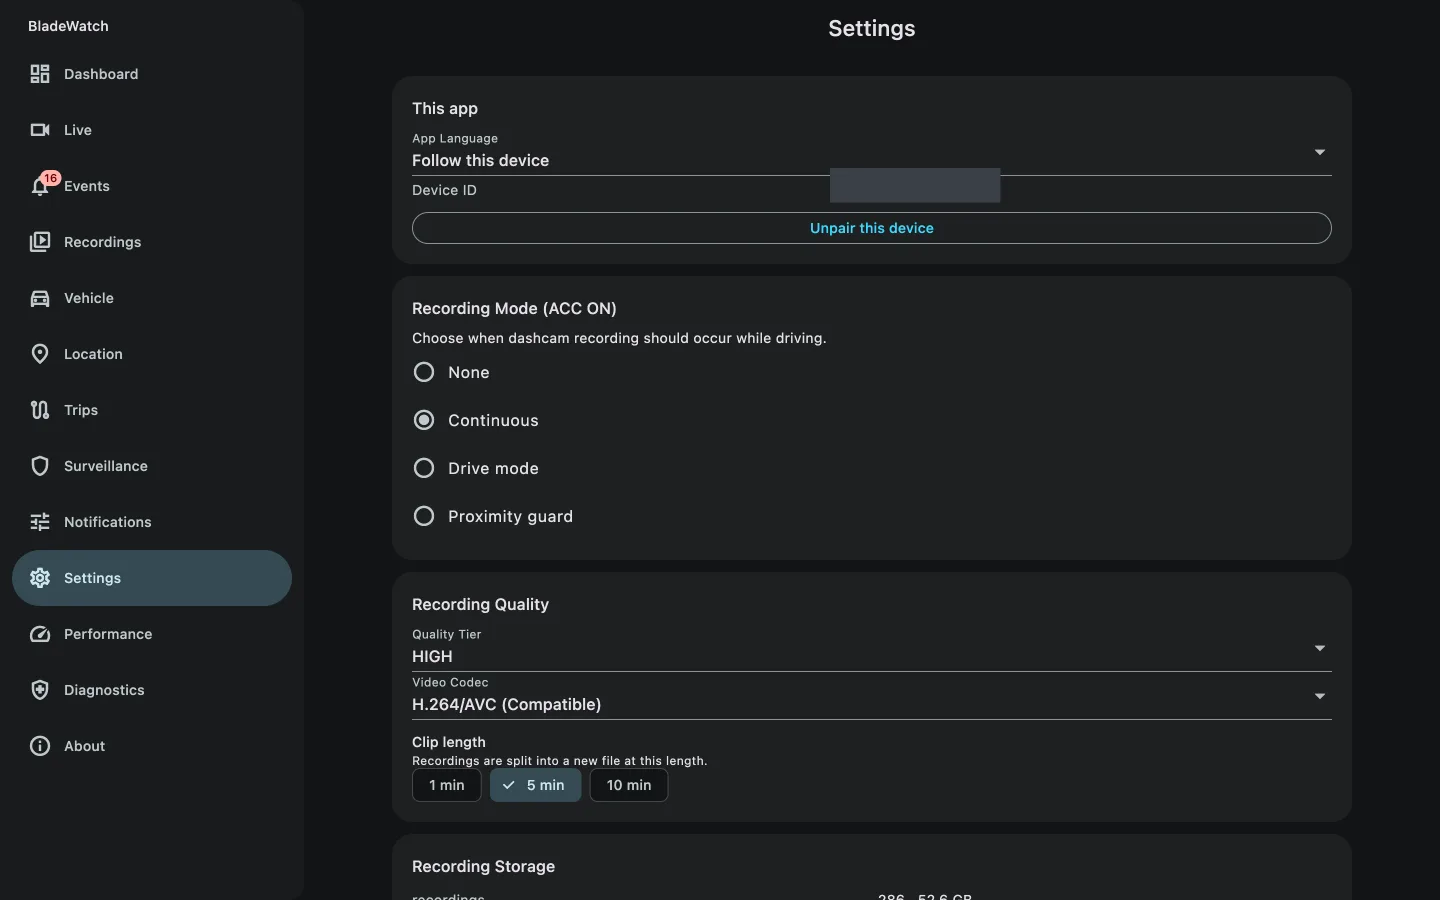Select the None recording mode
1440x900 pixels.
424,372
